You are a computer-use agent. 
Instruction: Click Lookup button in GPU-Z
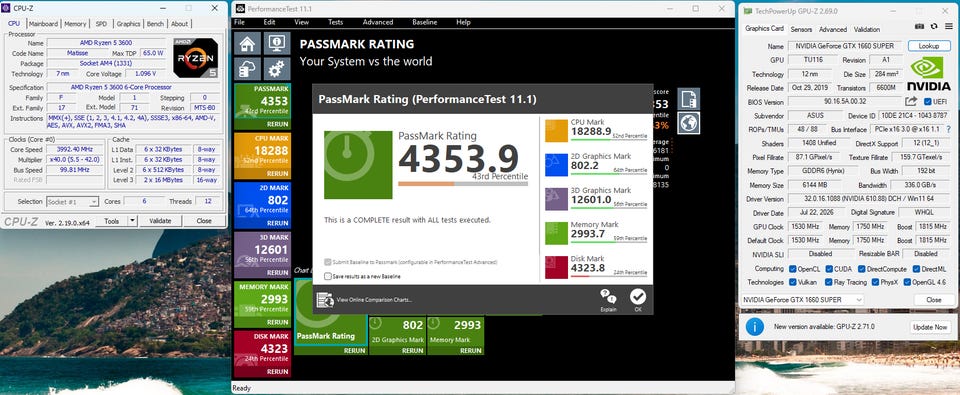point(929,46)
